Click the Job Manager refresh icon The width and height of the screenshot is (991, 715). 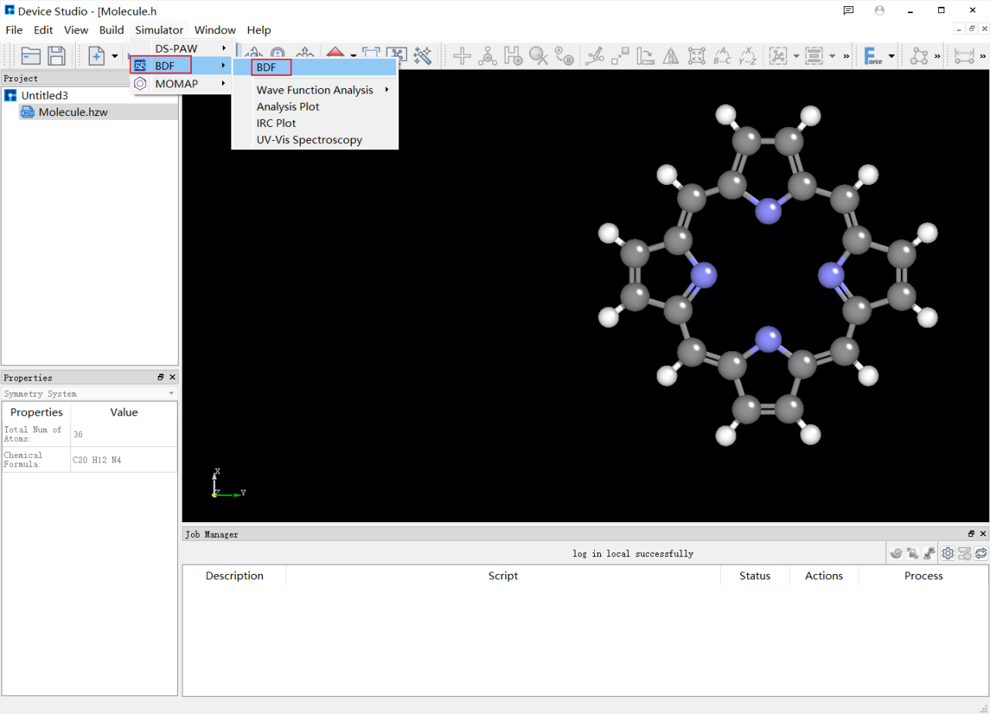(x=981, y=553)
